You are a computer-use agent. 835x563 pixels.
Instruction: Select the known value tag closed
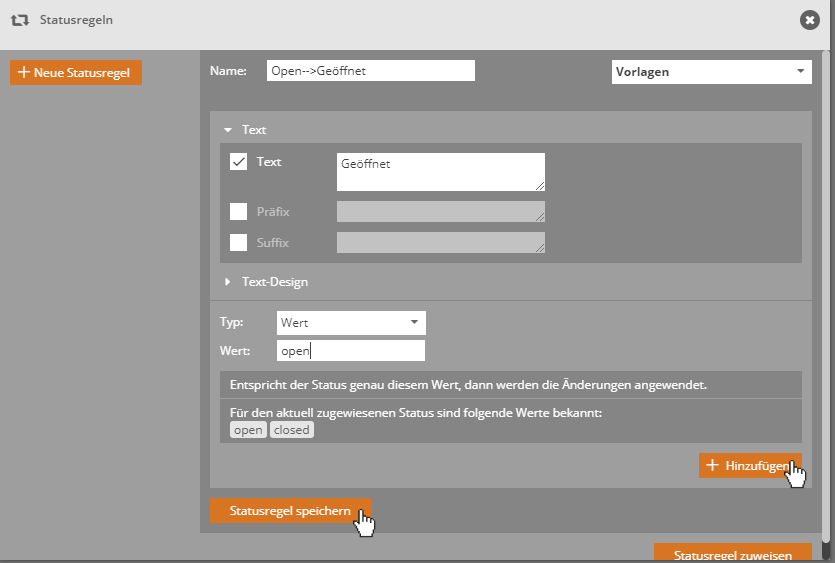[x=291, y=430]
